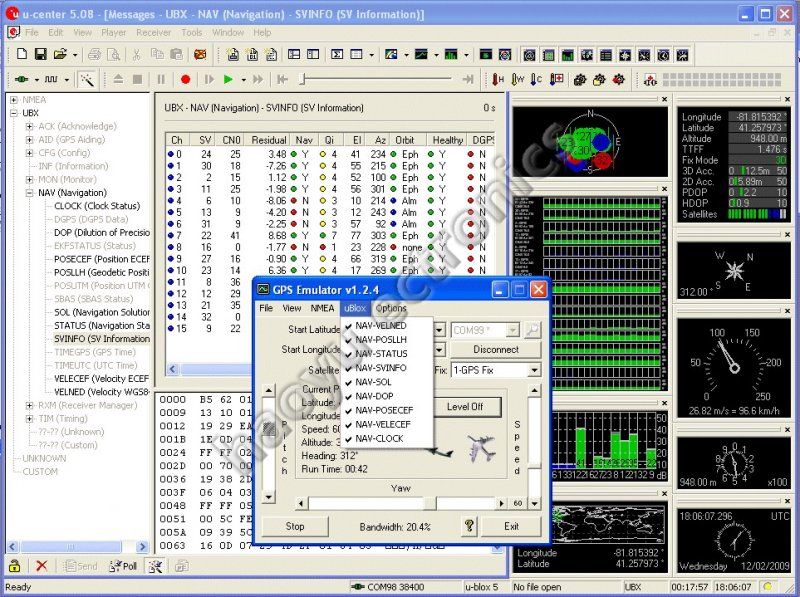
Task: Open the baud rate dropdown arrow
Action: (66, 80)
